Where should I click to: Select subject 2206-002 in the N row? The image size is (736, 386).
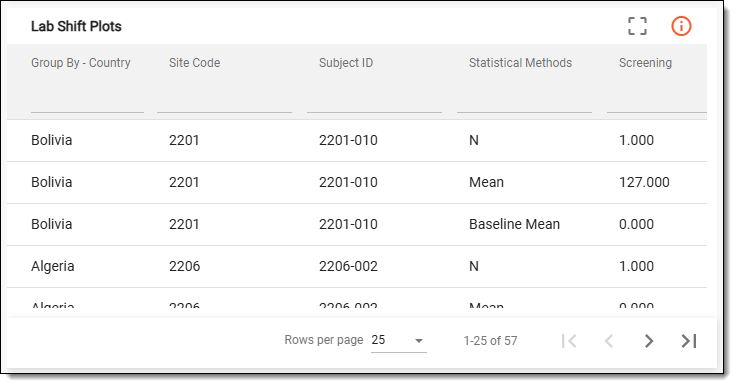coord(348,266)
